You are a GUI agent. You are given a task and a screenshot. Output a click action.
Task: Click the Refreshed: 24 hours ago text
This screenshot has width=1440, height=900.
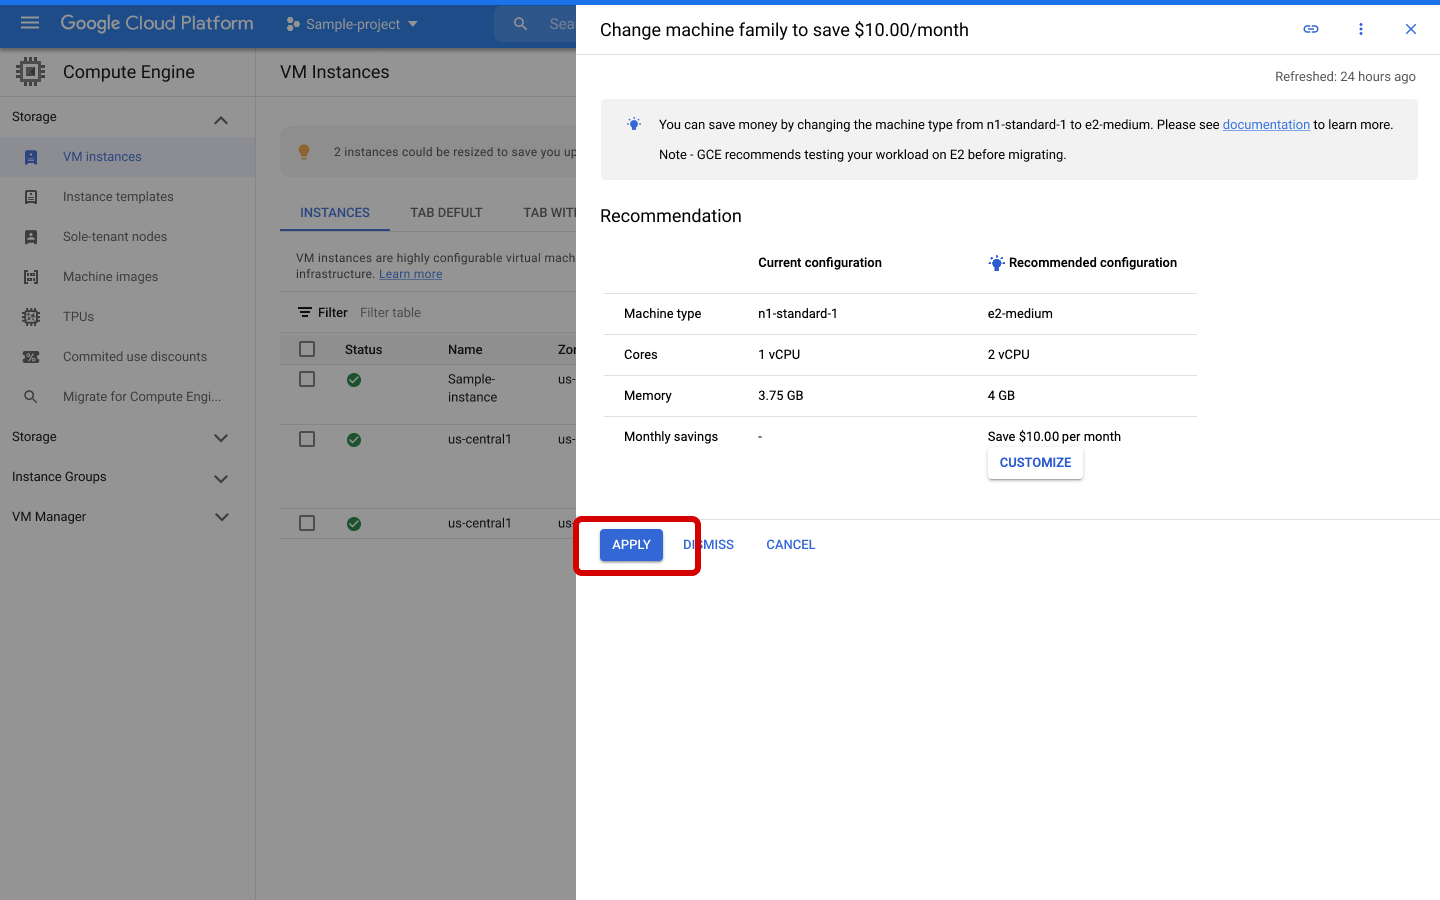(x=1345, y=77)
